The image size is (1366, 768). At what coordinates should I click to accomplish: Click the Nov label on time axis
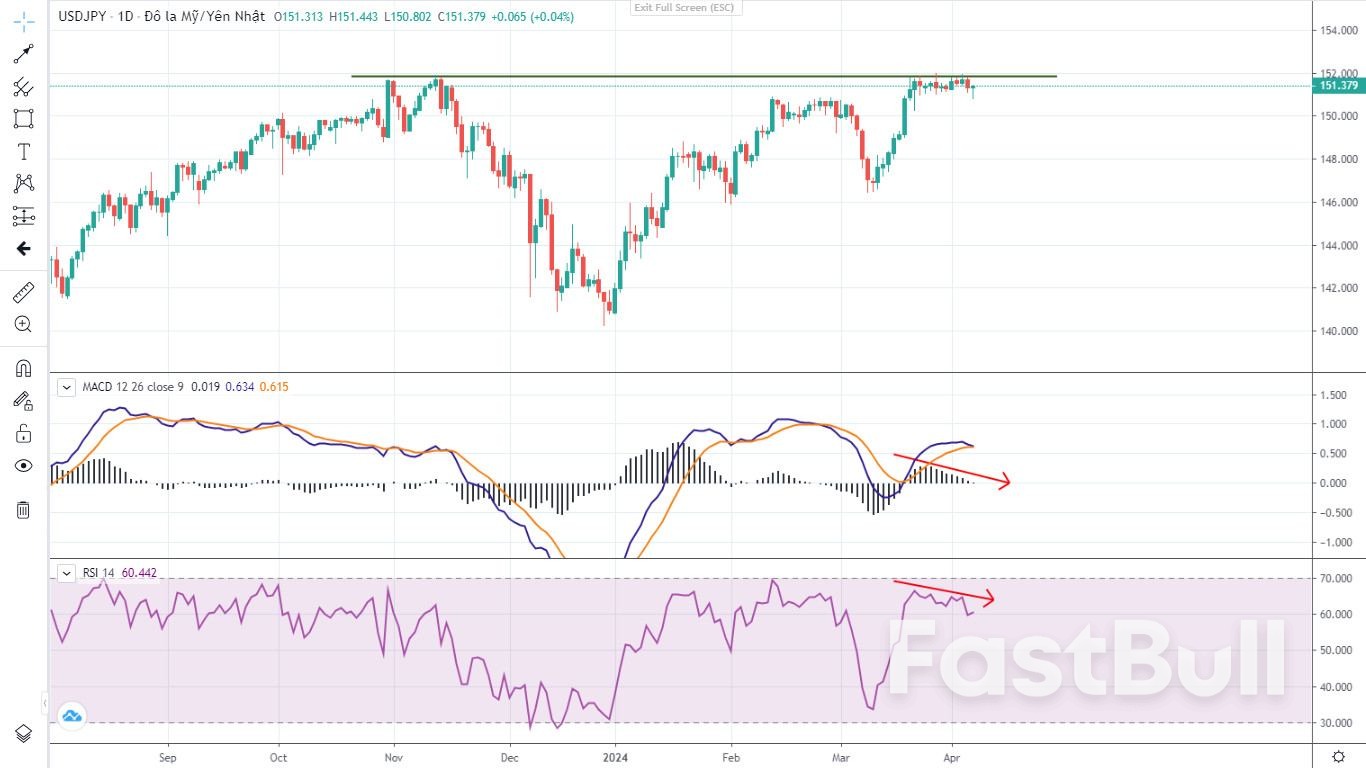[394, 757]
